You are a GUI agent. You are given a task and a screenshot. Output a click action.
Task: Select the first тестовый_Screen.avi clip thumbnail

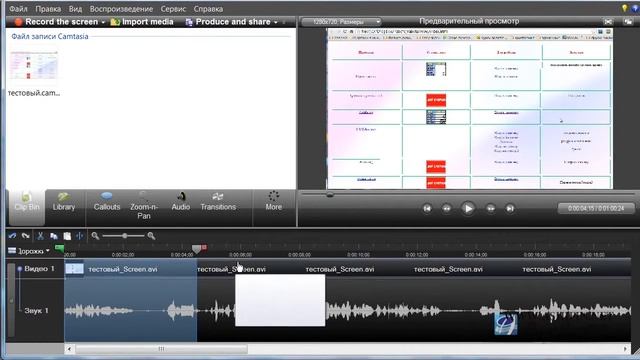click(75, 269)
